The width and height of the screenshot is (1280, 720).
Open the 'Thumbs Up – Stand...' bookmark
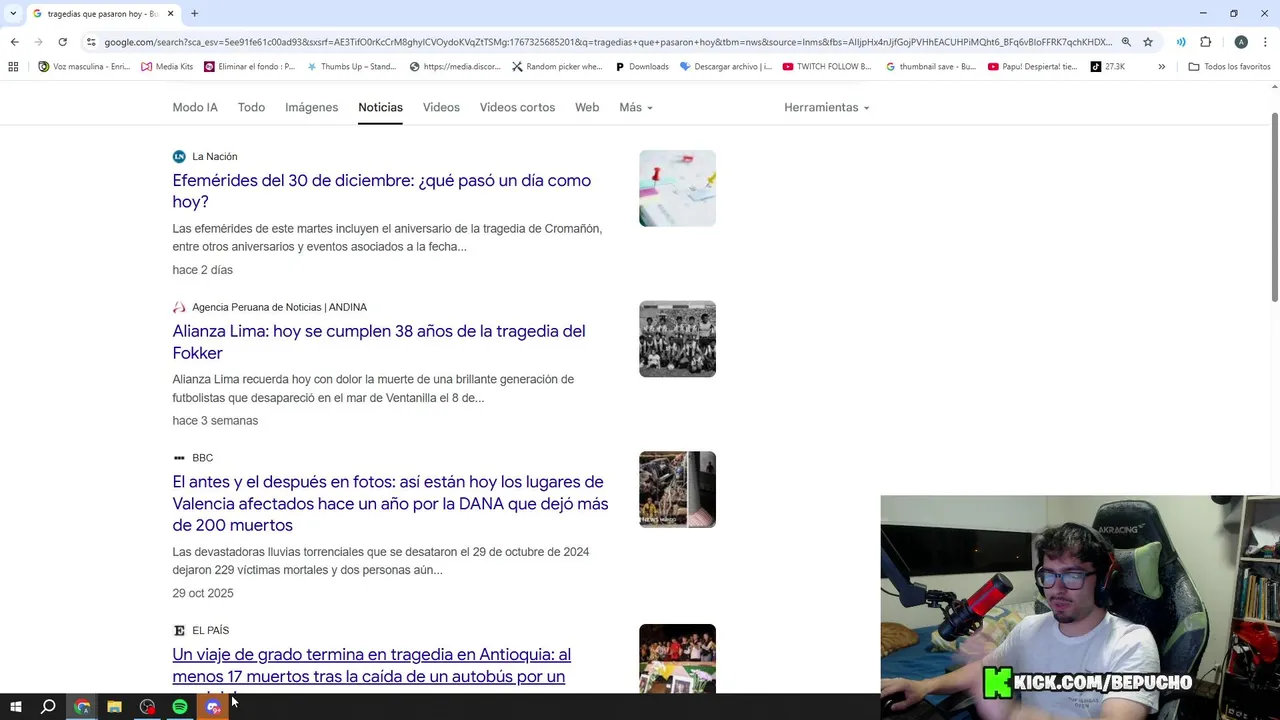[x=351, y=67]
